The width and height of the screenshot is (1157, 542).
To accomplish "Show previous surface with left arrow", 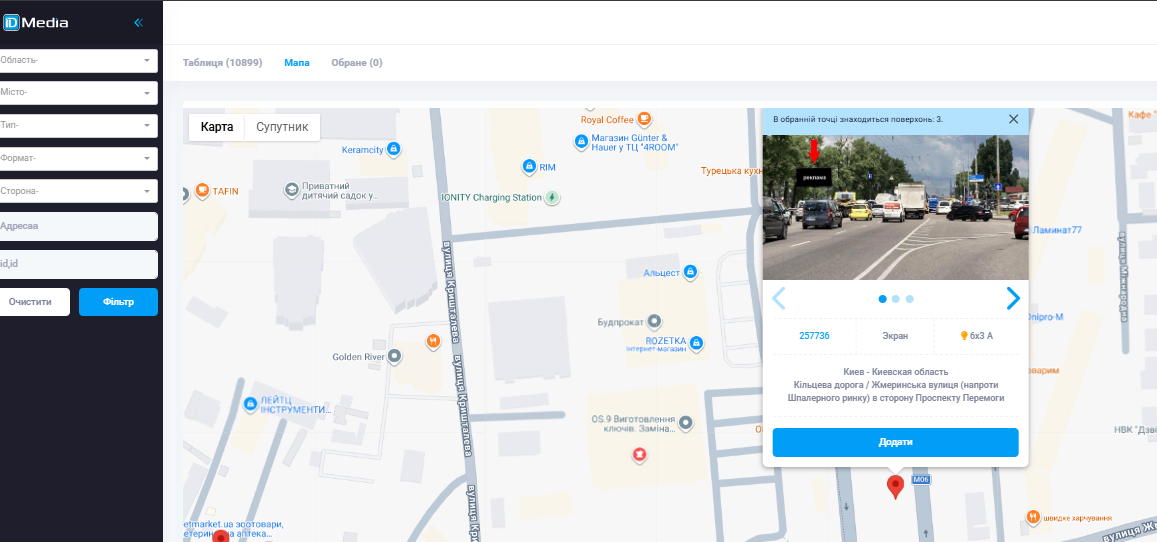I will [778, 299].
